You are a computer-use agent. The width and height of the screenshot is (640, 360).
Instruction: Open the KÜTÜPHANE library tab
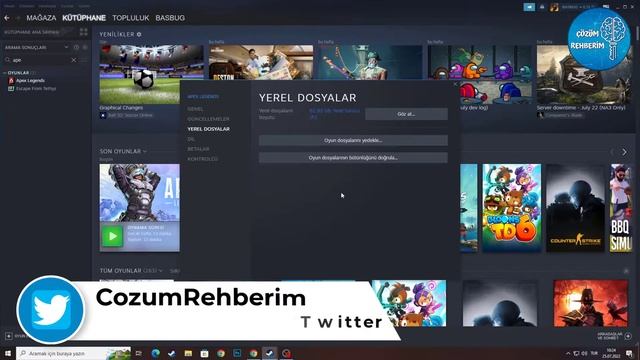84,18
